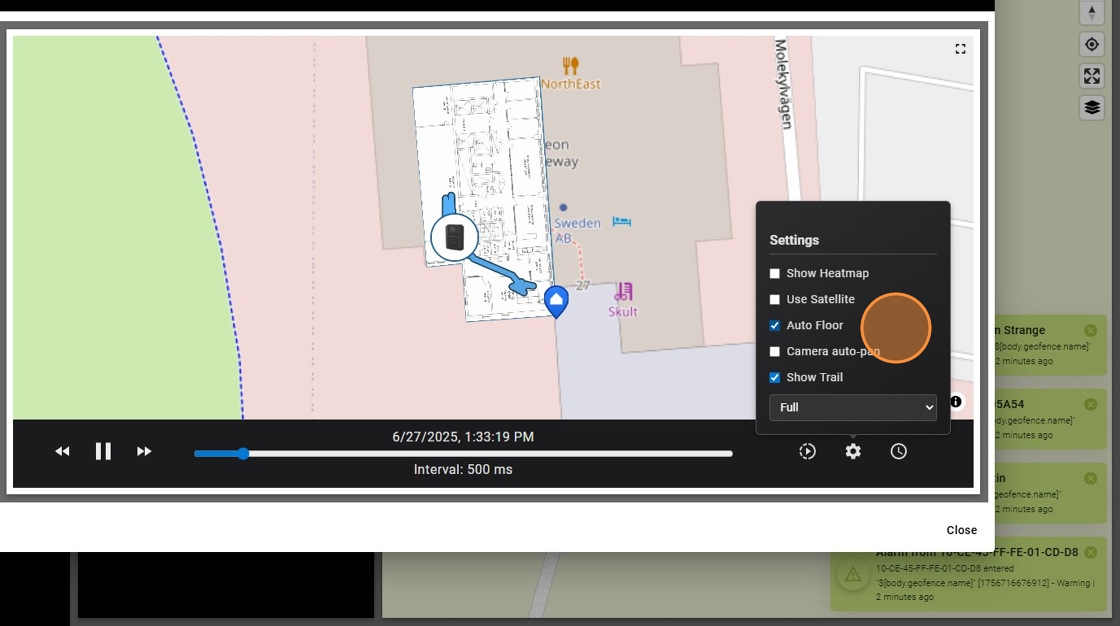Click the warning triangle on alarm notification
The height and width of the screenshot is (626, 1120).
pyautogui.click(x=853, y=575)
